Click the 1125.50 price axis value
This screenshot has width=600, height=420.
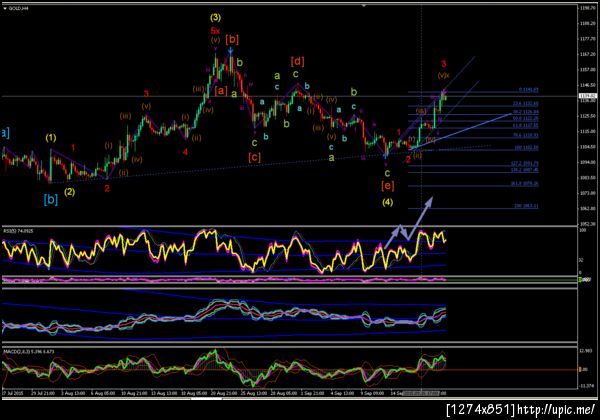[x=588, y=116]
